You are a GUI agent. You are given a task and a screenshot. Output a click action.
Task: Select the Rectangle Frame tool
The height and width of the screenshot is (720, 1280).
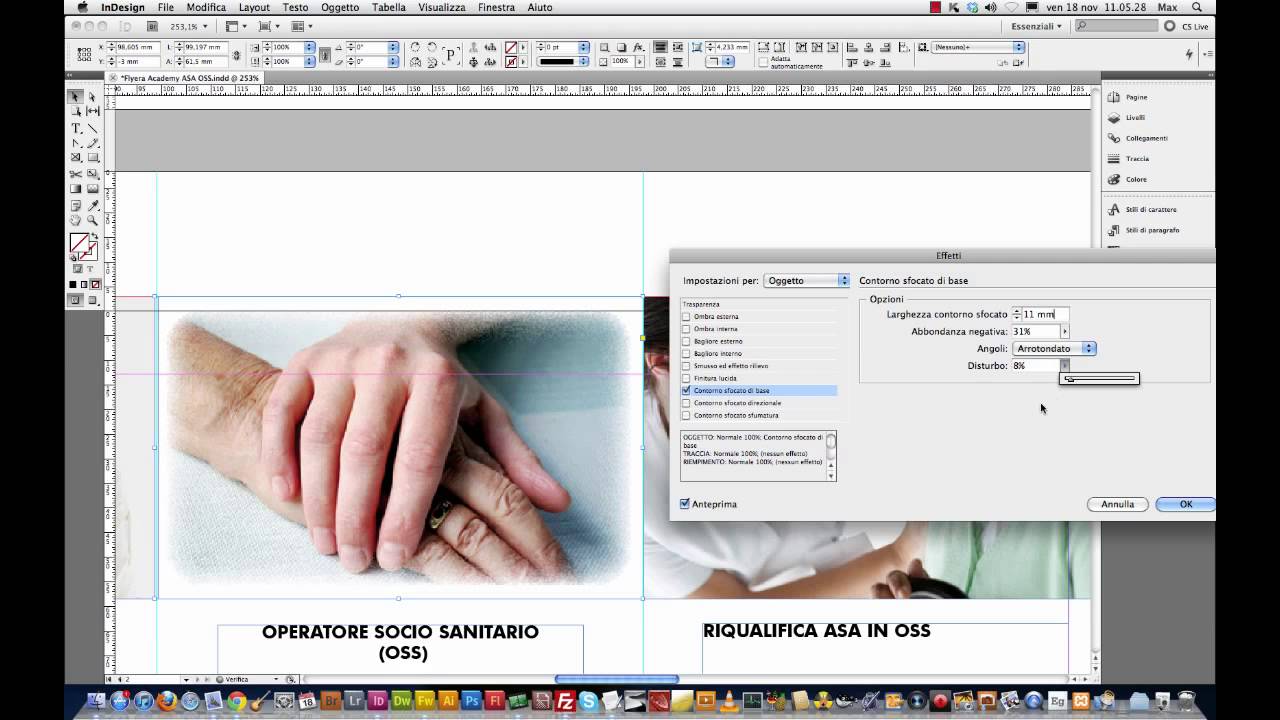(x=76, y=158)
